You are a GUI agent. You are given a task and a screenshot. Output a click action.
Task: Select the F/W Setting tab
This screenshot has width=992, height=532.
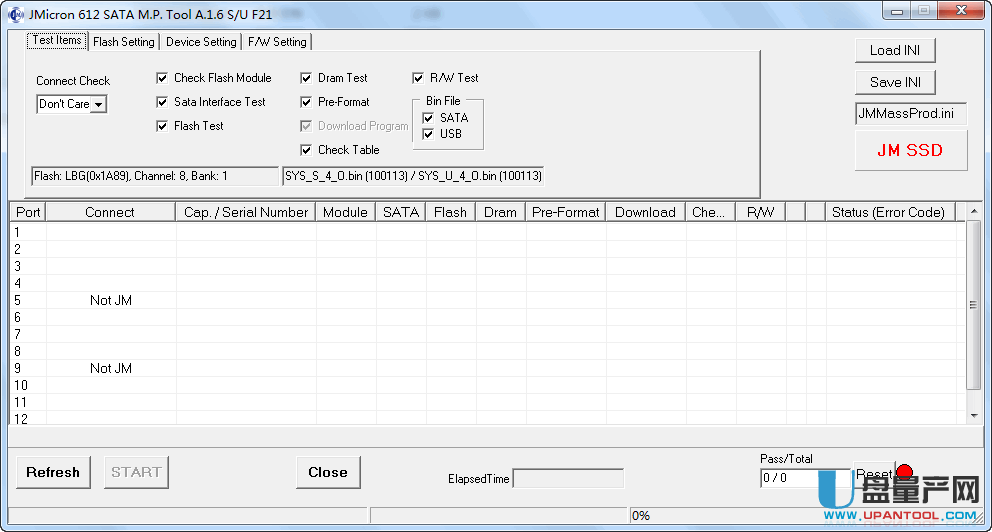[x=277, y=42]
